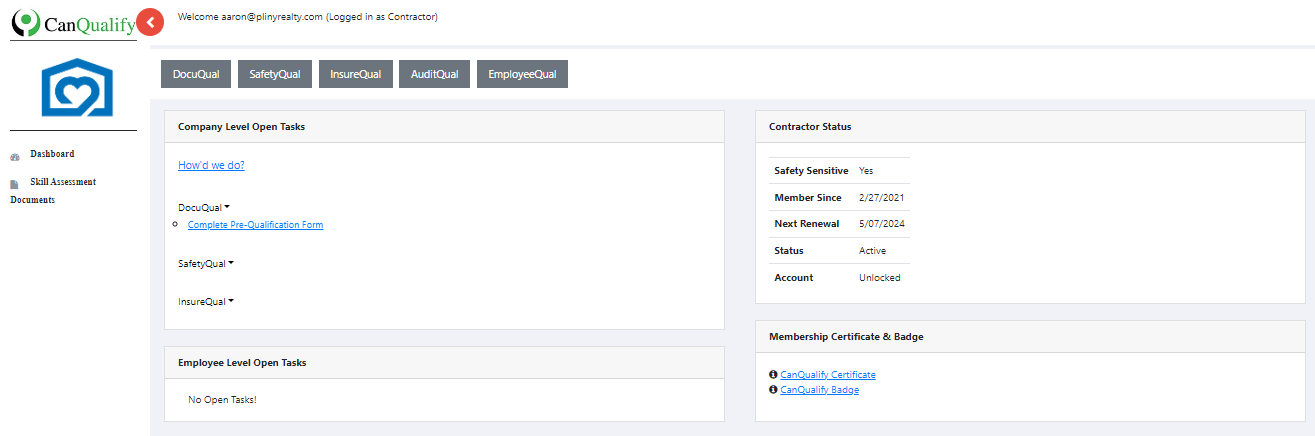Viewport: 1315px width, 436px height.
Task: Click info icon beside CanQualify Badge
Action: click(x=773, y=390)
